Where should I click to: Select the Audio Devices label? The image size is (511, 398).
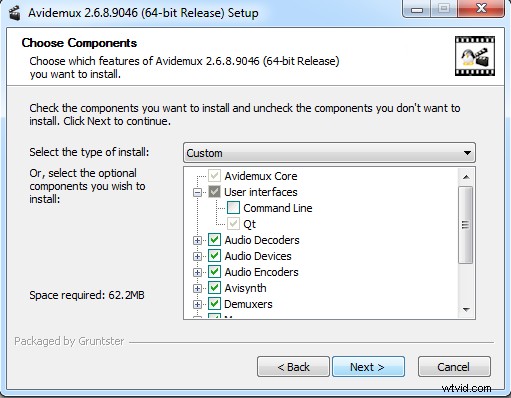pyautogui.click(x=258, y=256)
